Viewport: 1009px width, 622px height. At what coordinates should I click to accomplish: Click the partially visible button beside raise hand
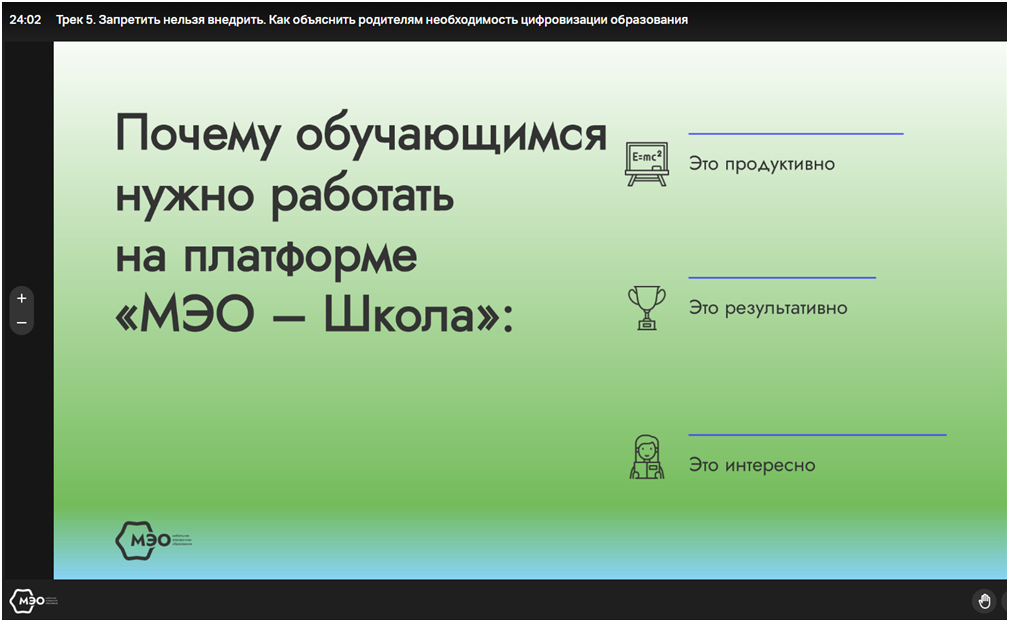[x=1004, y=601]
